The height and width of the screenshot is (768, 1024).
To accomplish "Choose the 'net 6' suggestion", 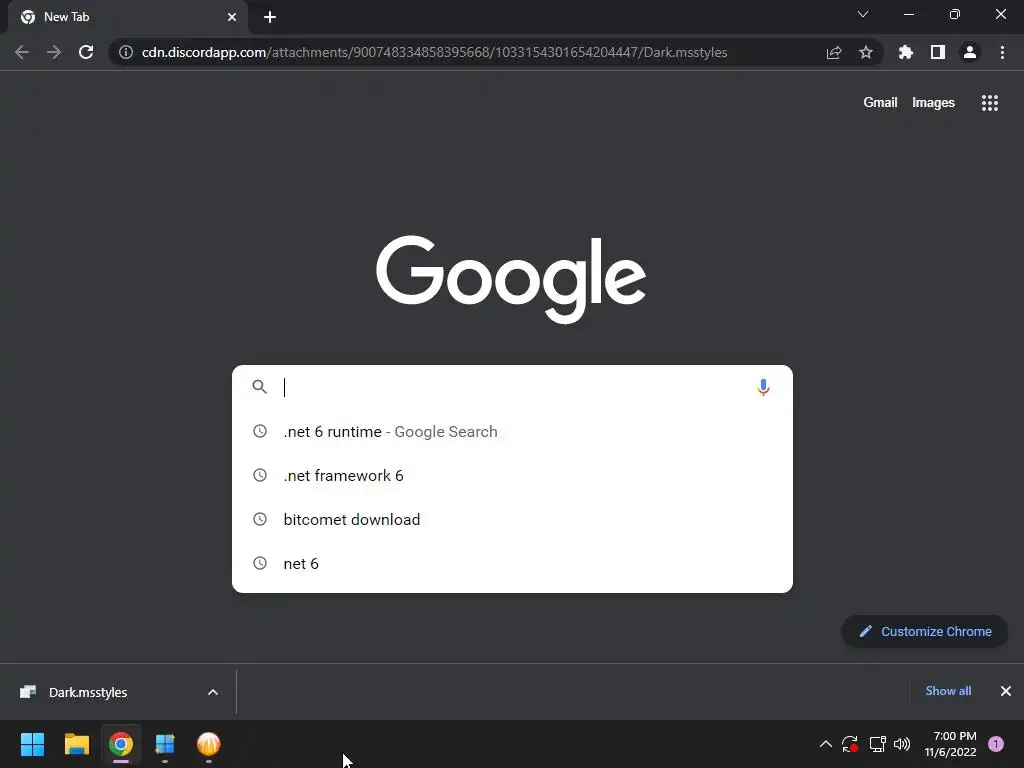I will (x=512, y=563).
